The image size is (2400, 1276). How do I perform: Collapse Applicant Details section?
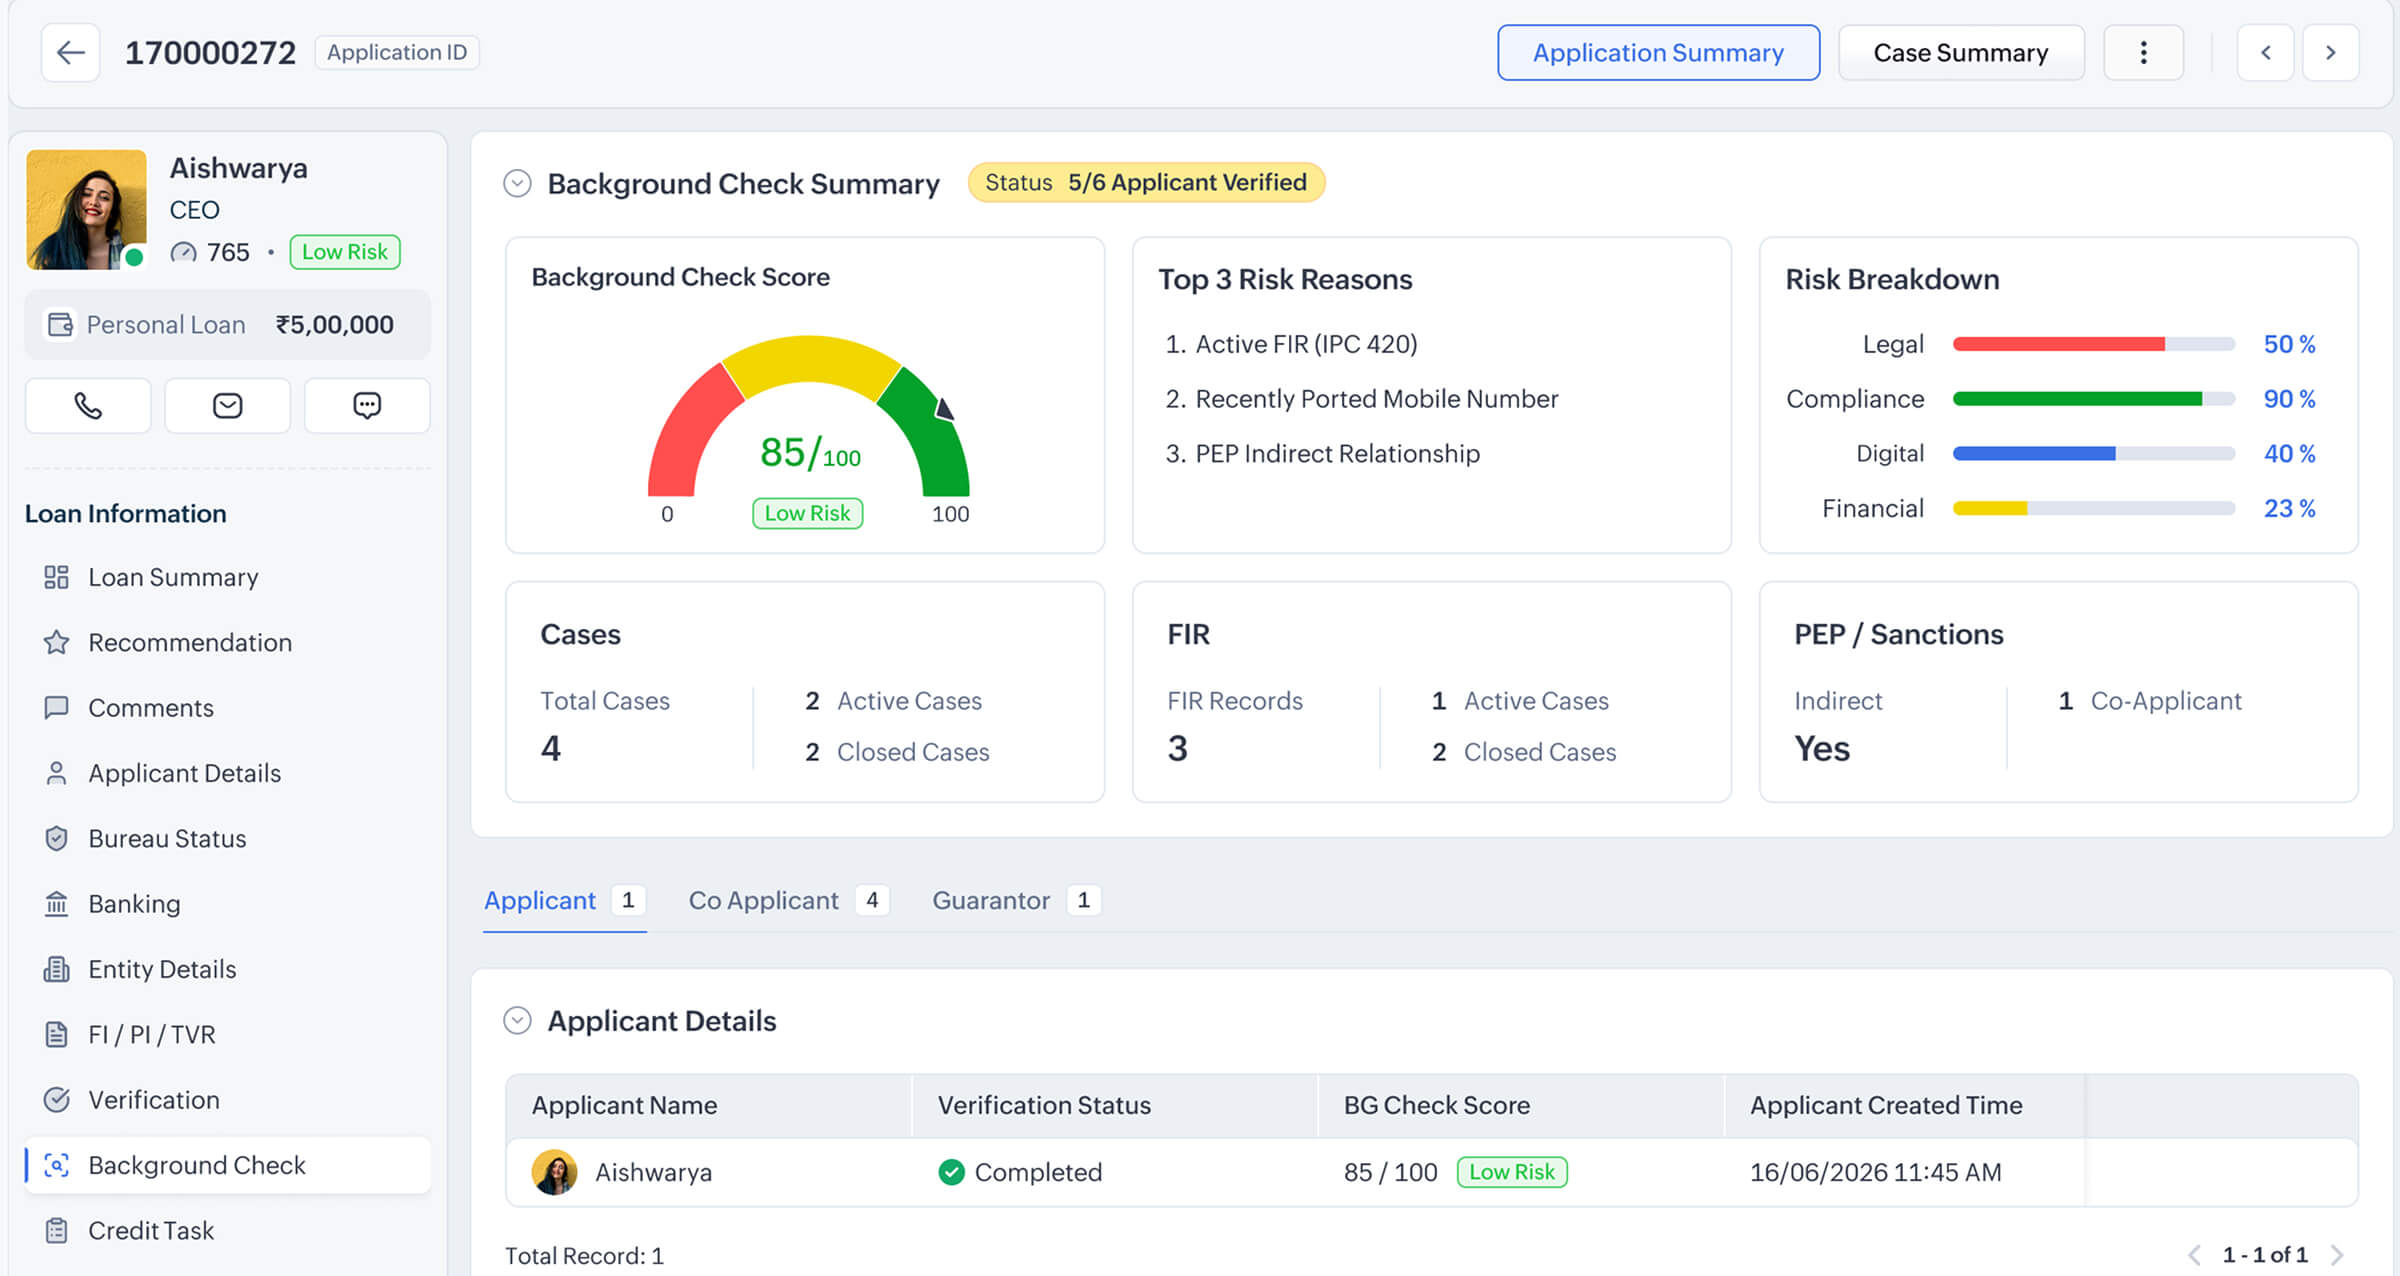(x=517, y=1020)
